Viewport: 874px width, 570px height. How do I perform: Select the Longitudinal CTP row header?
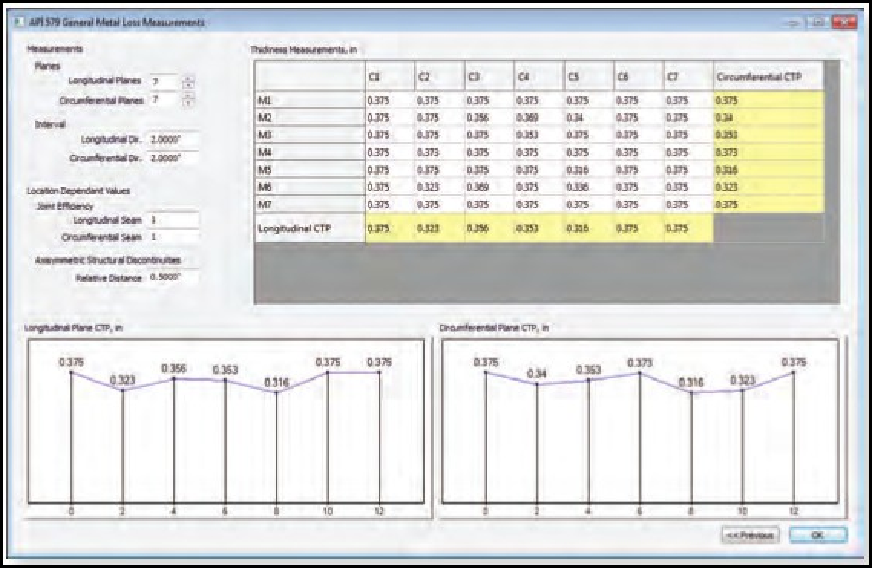coord(307,227)
